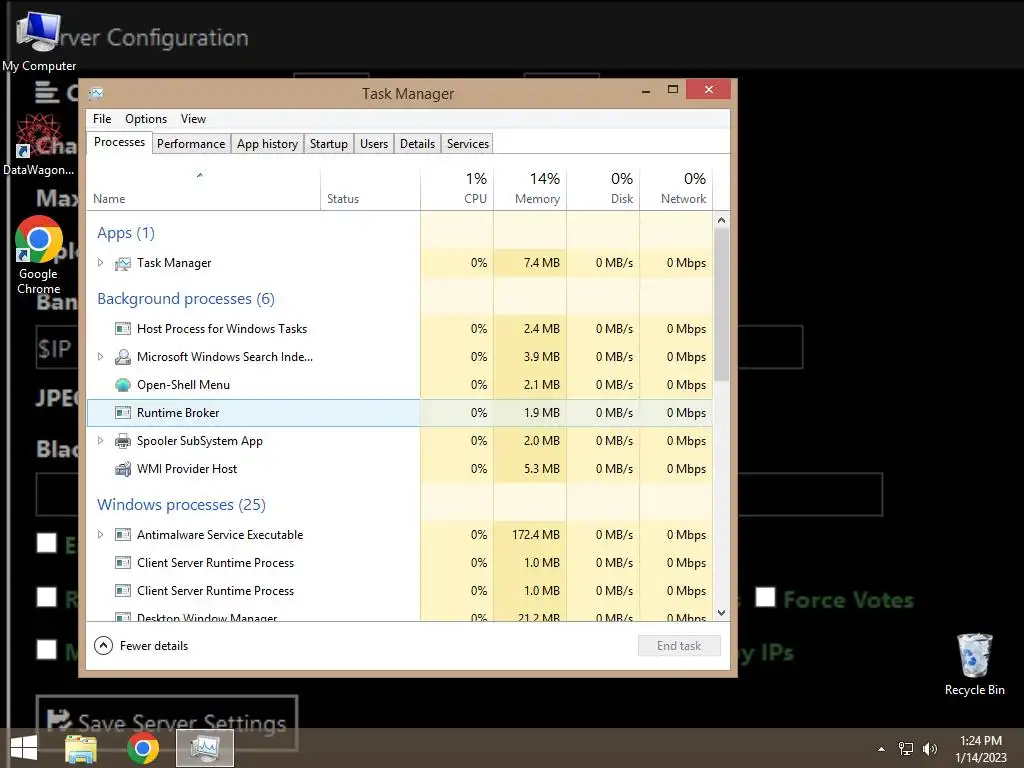The width and height of the screenshot is (1024, 768).
Task: Click the process list scroll down arrow
Action: pos(722,613)
